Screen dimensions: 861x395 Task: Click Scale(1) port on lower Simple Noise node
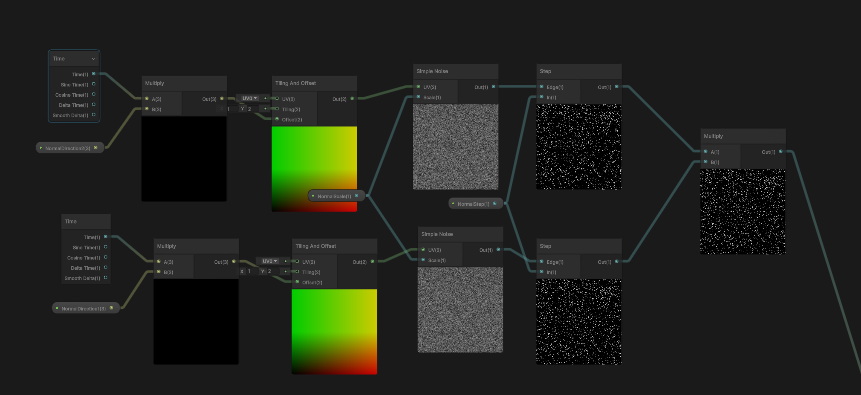[423, 260]
